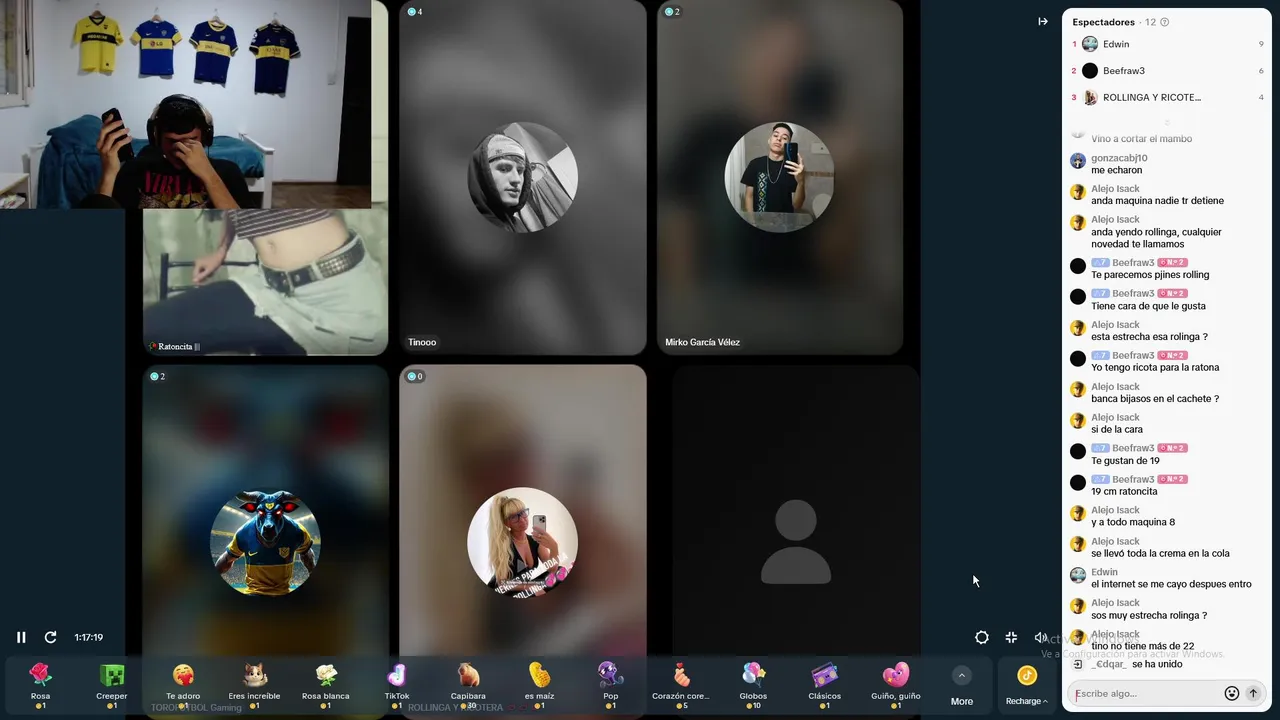The width and height of the screenshot is (1280, 720).
Task: Send the es maíz gift
Action: (539, 685)
